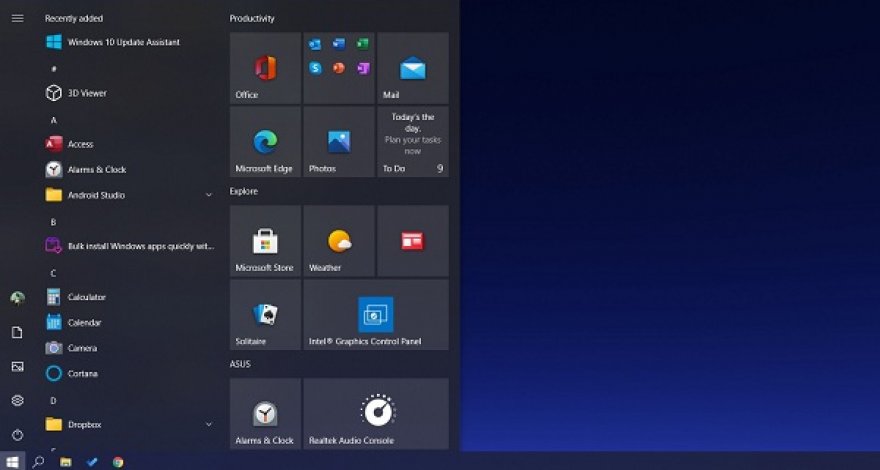Viewport: 880px width, 470px height.
Task: Click the Outlook icon in Office folder tile
Action: pos(315,44)
